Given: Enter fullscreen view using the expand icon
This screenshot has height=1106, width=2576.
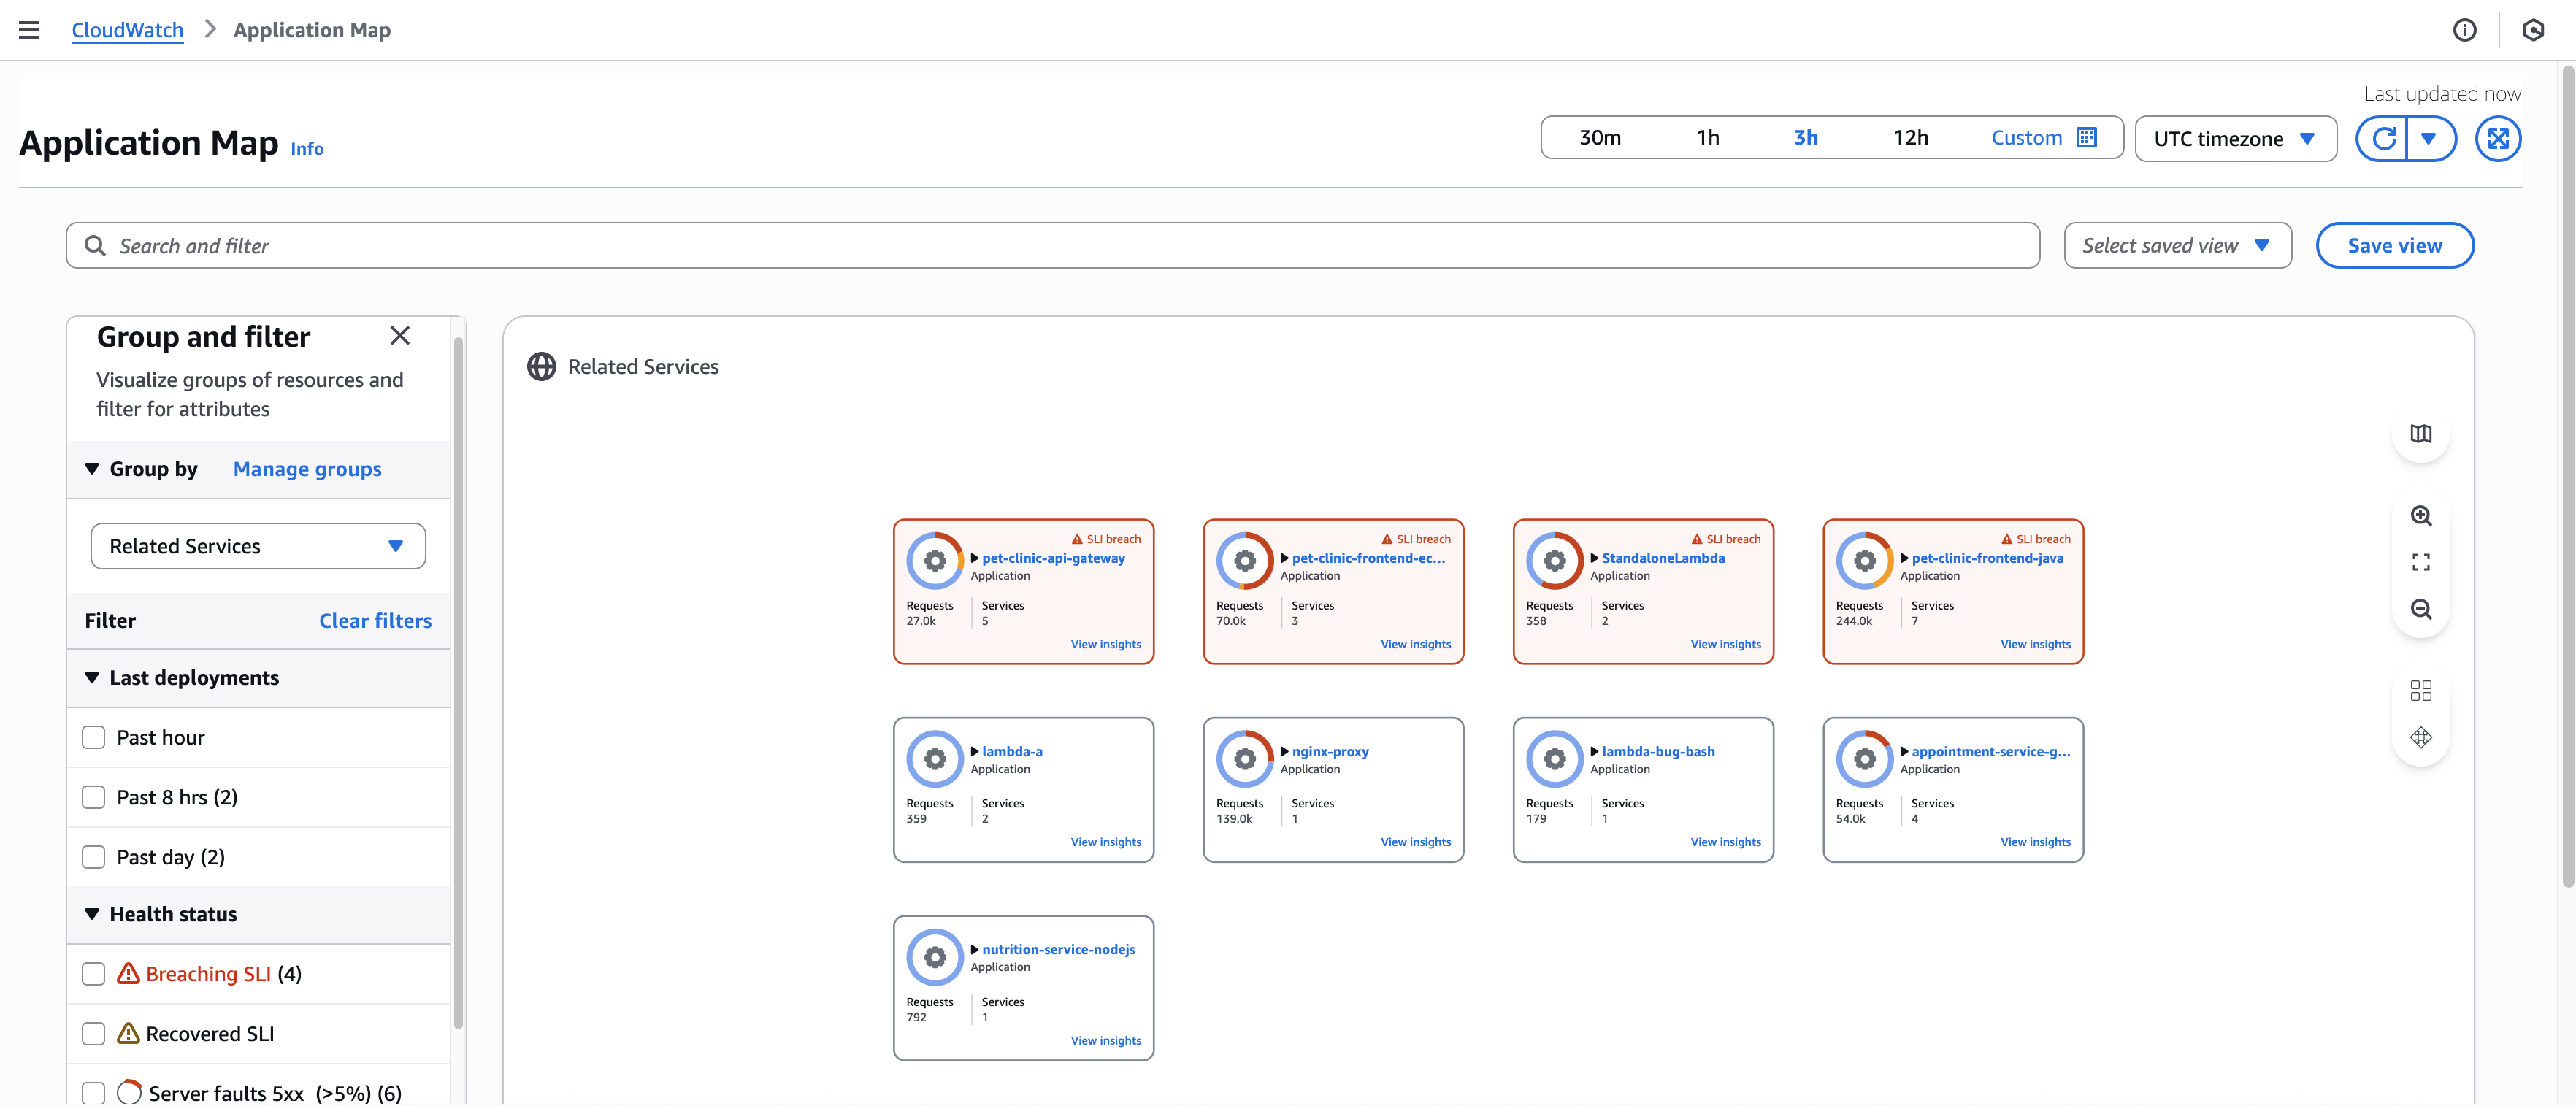Looking at the screenshot, I should [2421, 562].
